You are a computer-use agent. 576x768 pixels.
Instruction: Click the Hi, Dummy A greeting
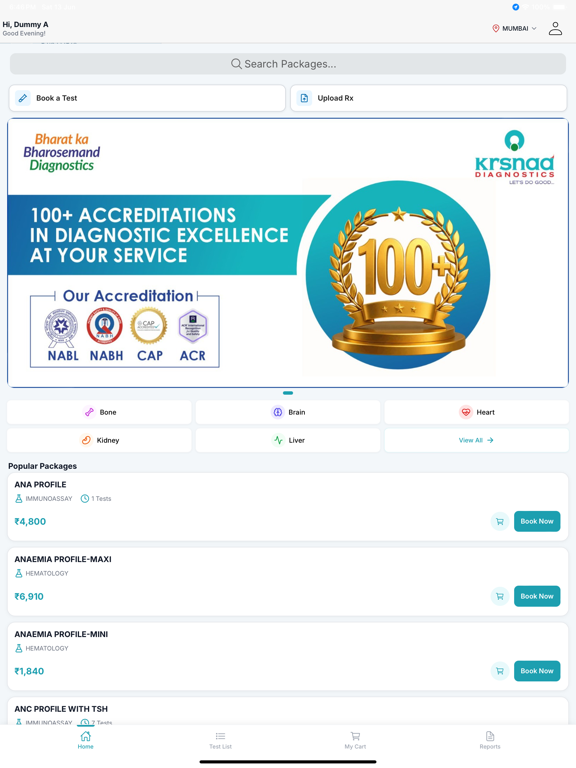tap(25, 24)
